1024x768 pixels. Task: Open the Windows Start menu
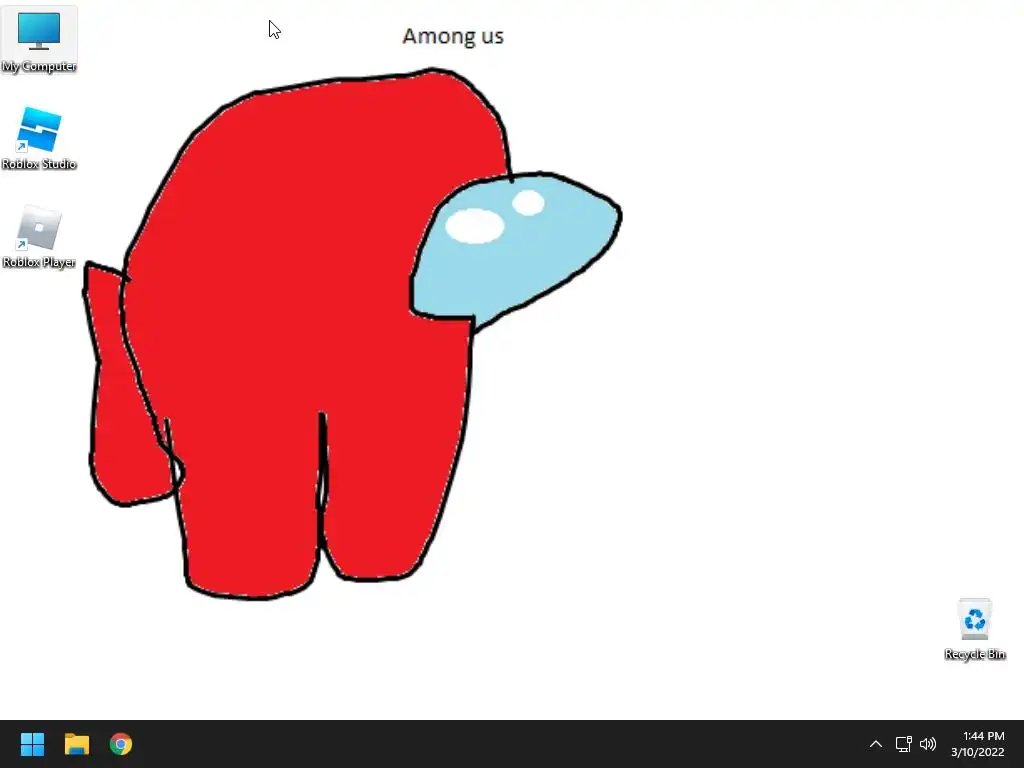point(32,744)
